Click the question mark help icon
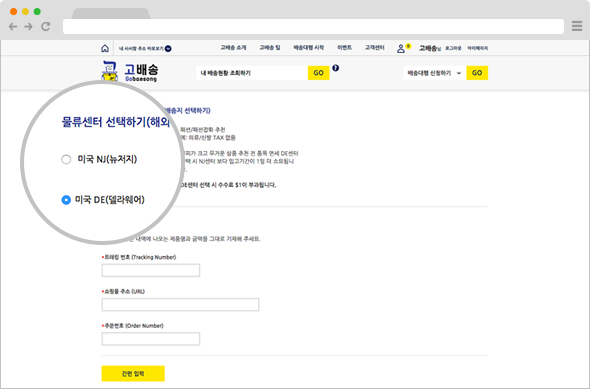This screenshot has height=389, width=590. point(336,68)
